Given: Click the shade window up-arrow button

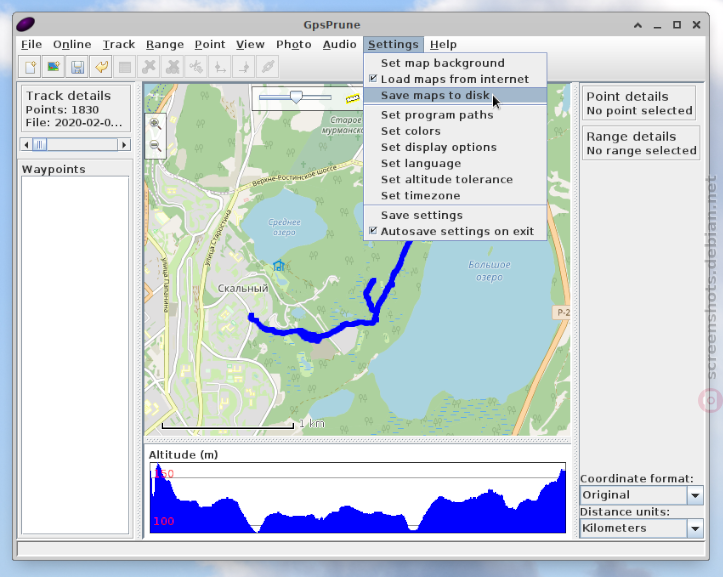Looking at the screenshot, I should [638, 25].
